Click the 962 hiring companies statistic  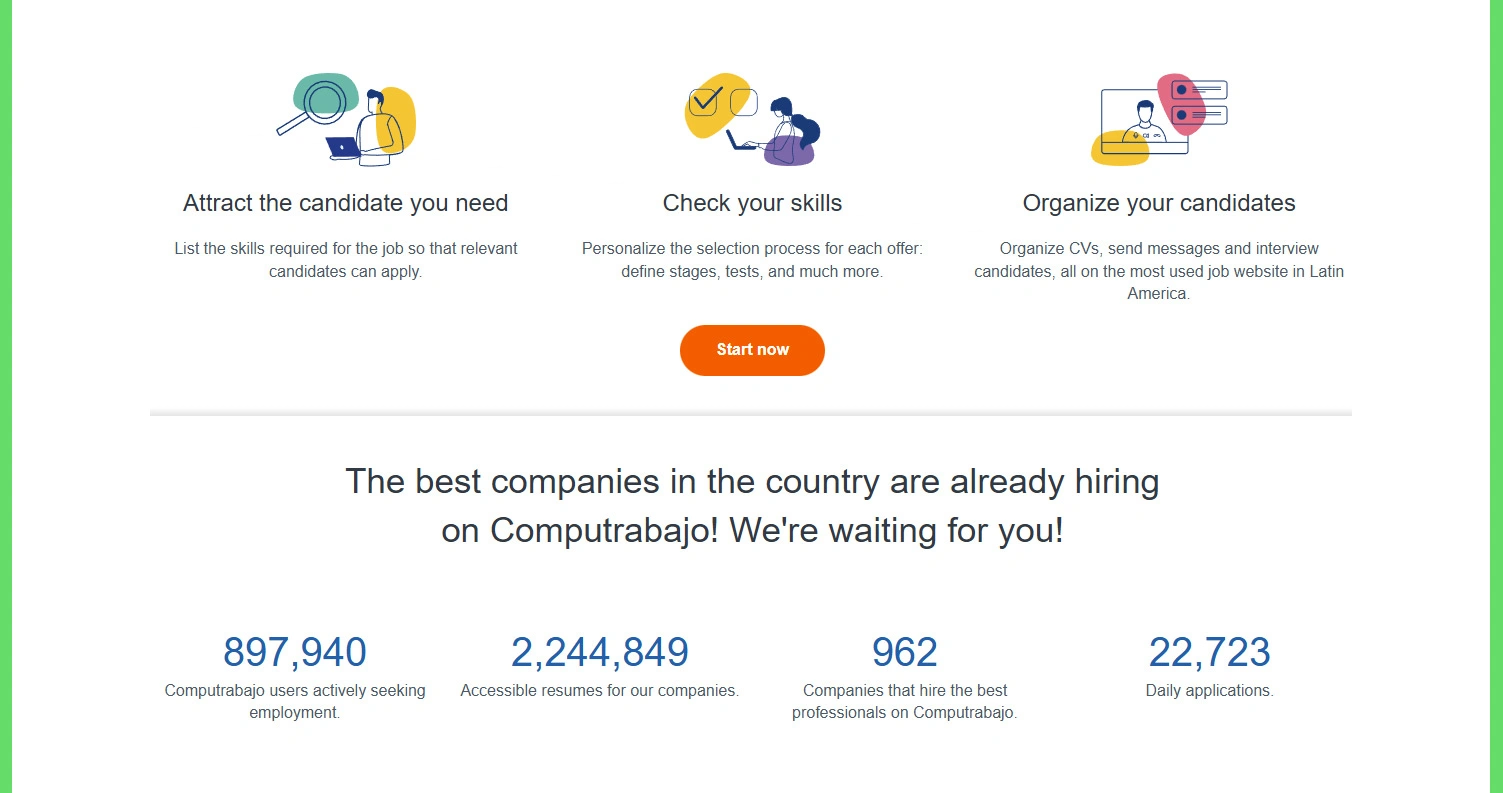(903, 651)
